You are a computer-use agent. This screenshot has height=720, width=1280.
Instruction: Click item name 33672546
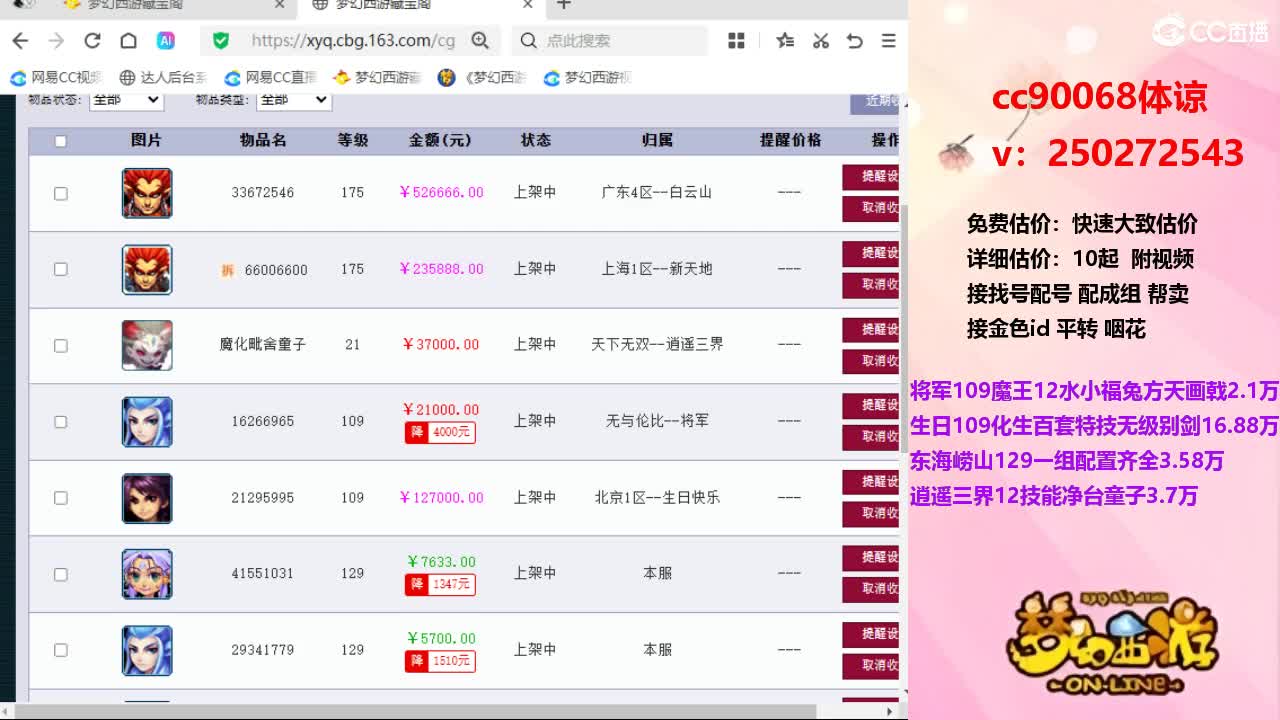pyautogui.click(x=263, y=192)
